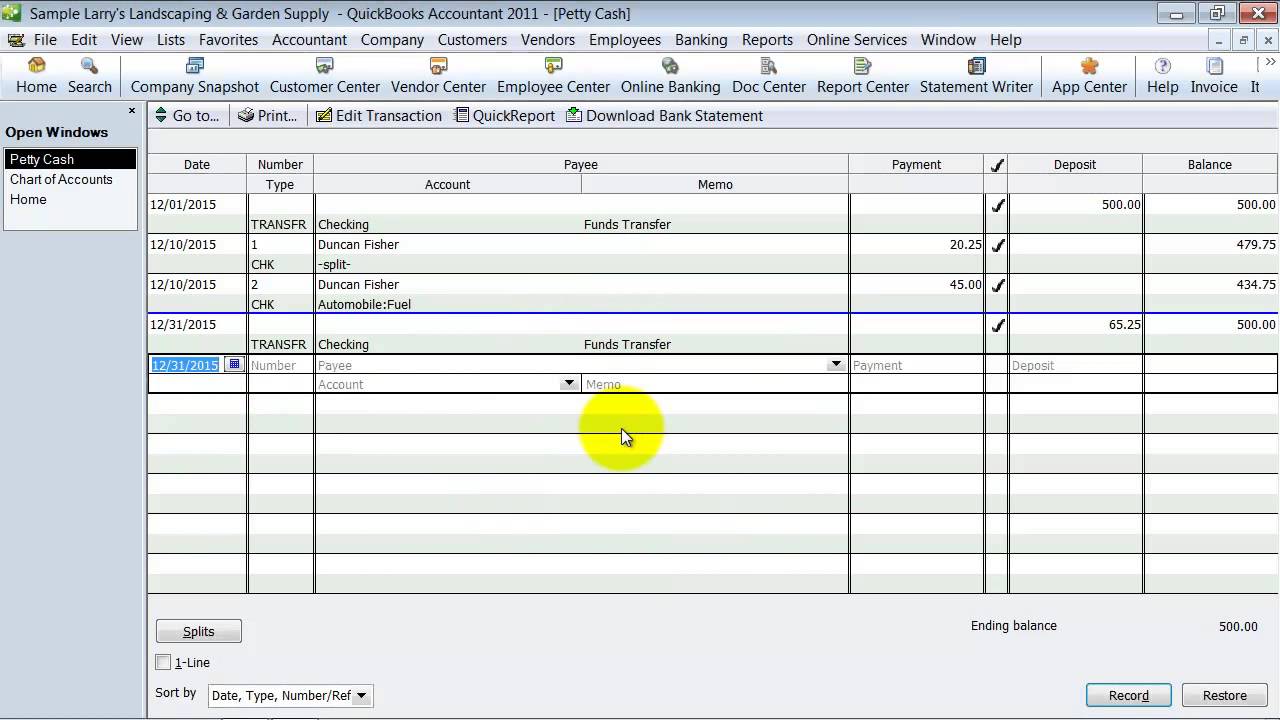This screenshot has width=1280, height=720.
Task: Restore the inner Petty Cash window
Action: pos(1243,40)
